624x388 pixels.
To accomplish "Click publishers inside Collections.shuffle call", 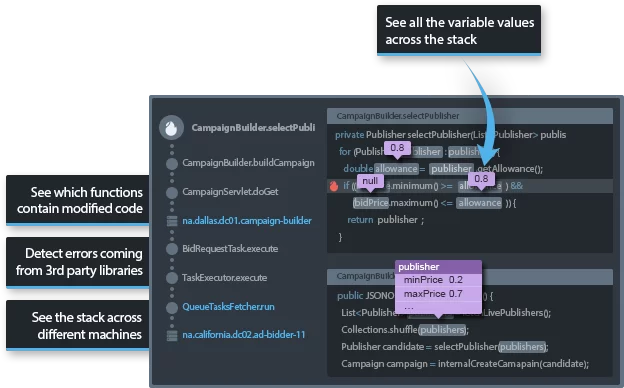I will click(442, 330).
